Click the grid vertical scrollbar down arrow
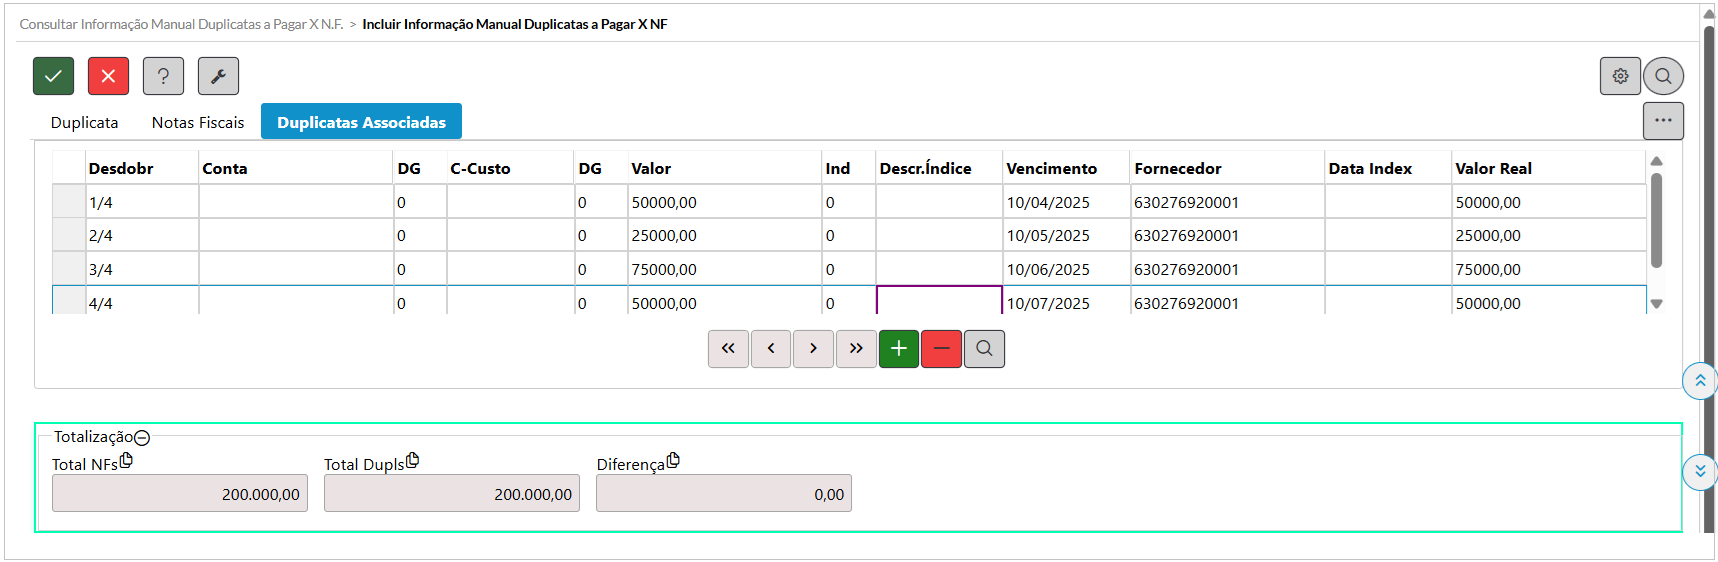1718x562 pixels. [1656, 304]
